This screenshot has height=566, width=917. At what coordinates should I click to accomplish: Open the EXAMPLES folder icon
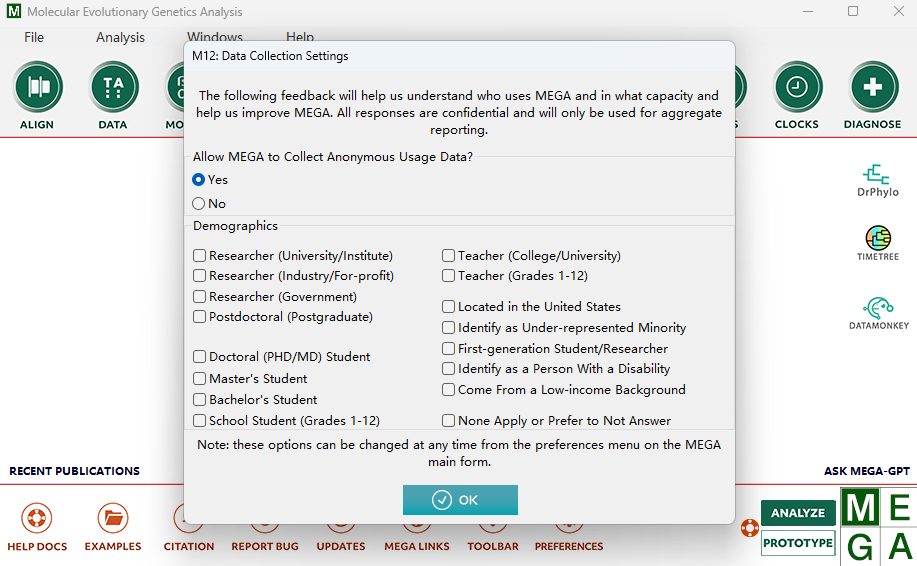(x=112, y=519)
